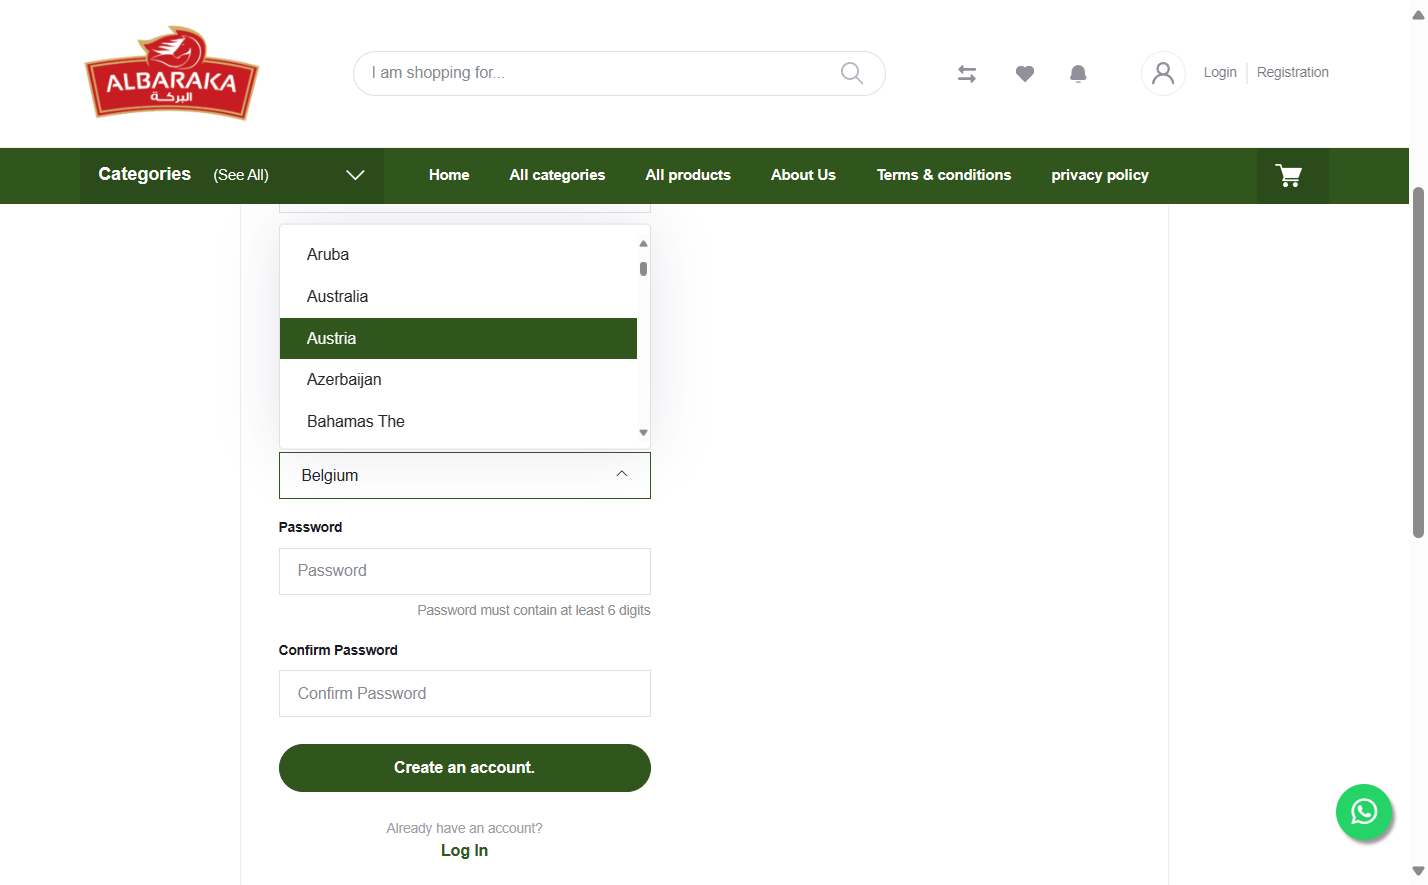
Task: Click into the Password field
Action: pyautogui.click(x=465, y=571)
